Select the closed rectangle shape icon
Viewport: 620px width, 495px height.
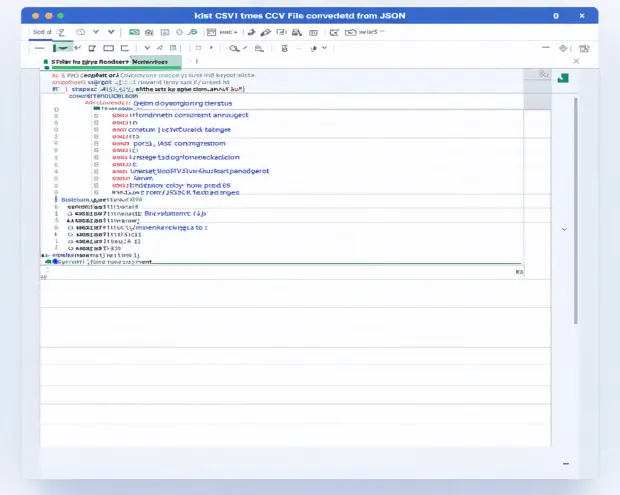(108, 48)
